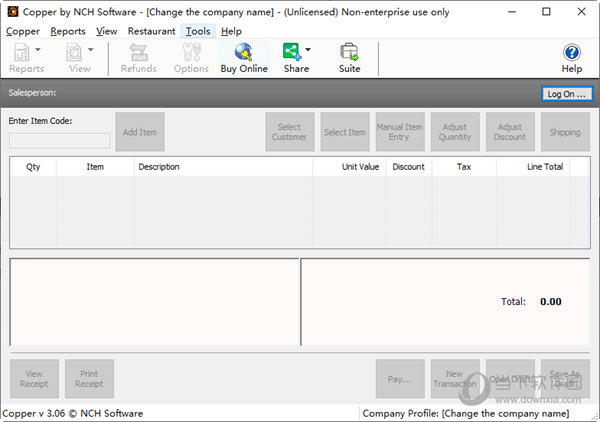Click the Log On button
600x422 pixels.
[567, 94]
